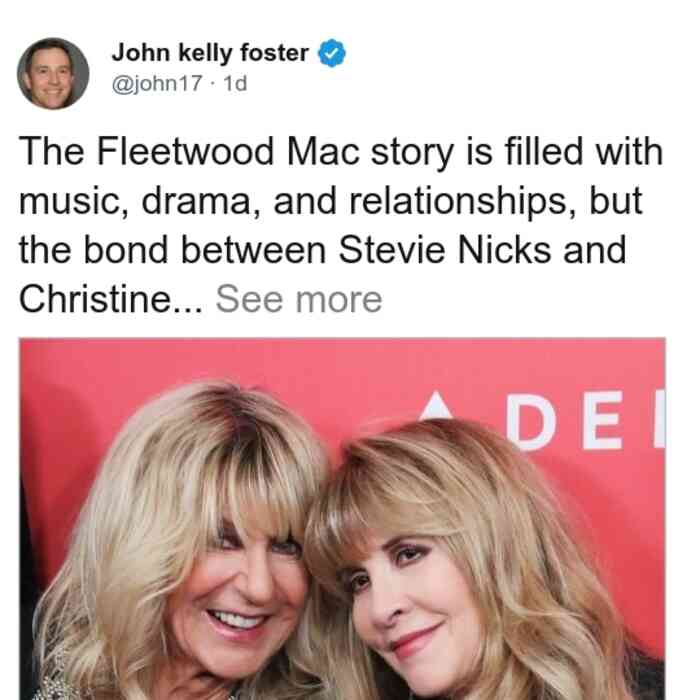Click the white DE letters on backdrop
The height and width of the screenshot is (700, 700).
(565, 421)
